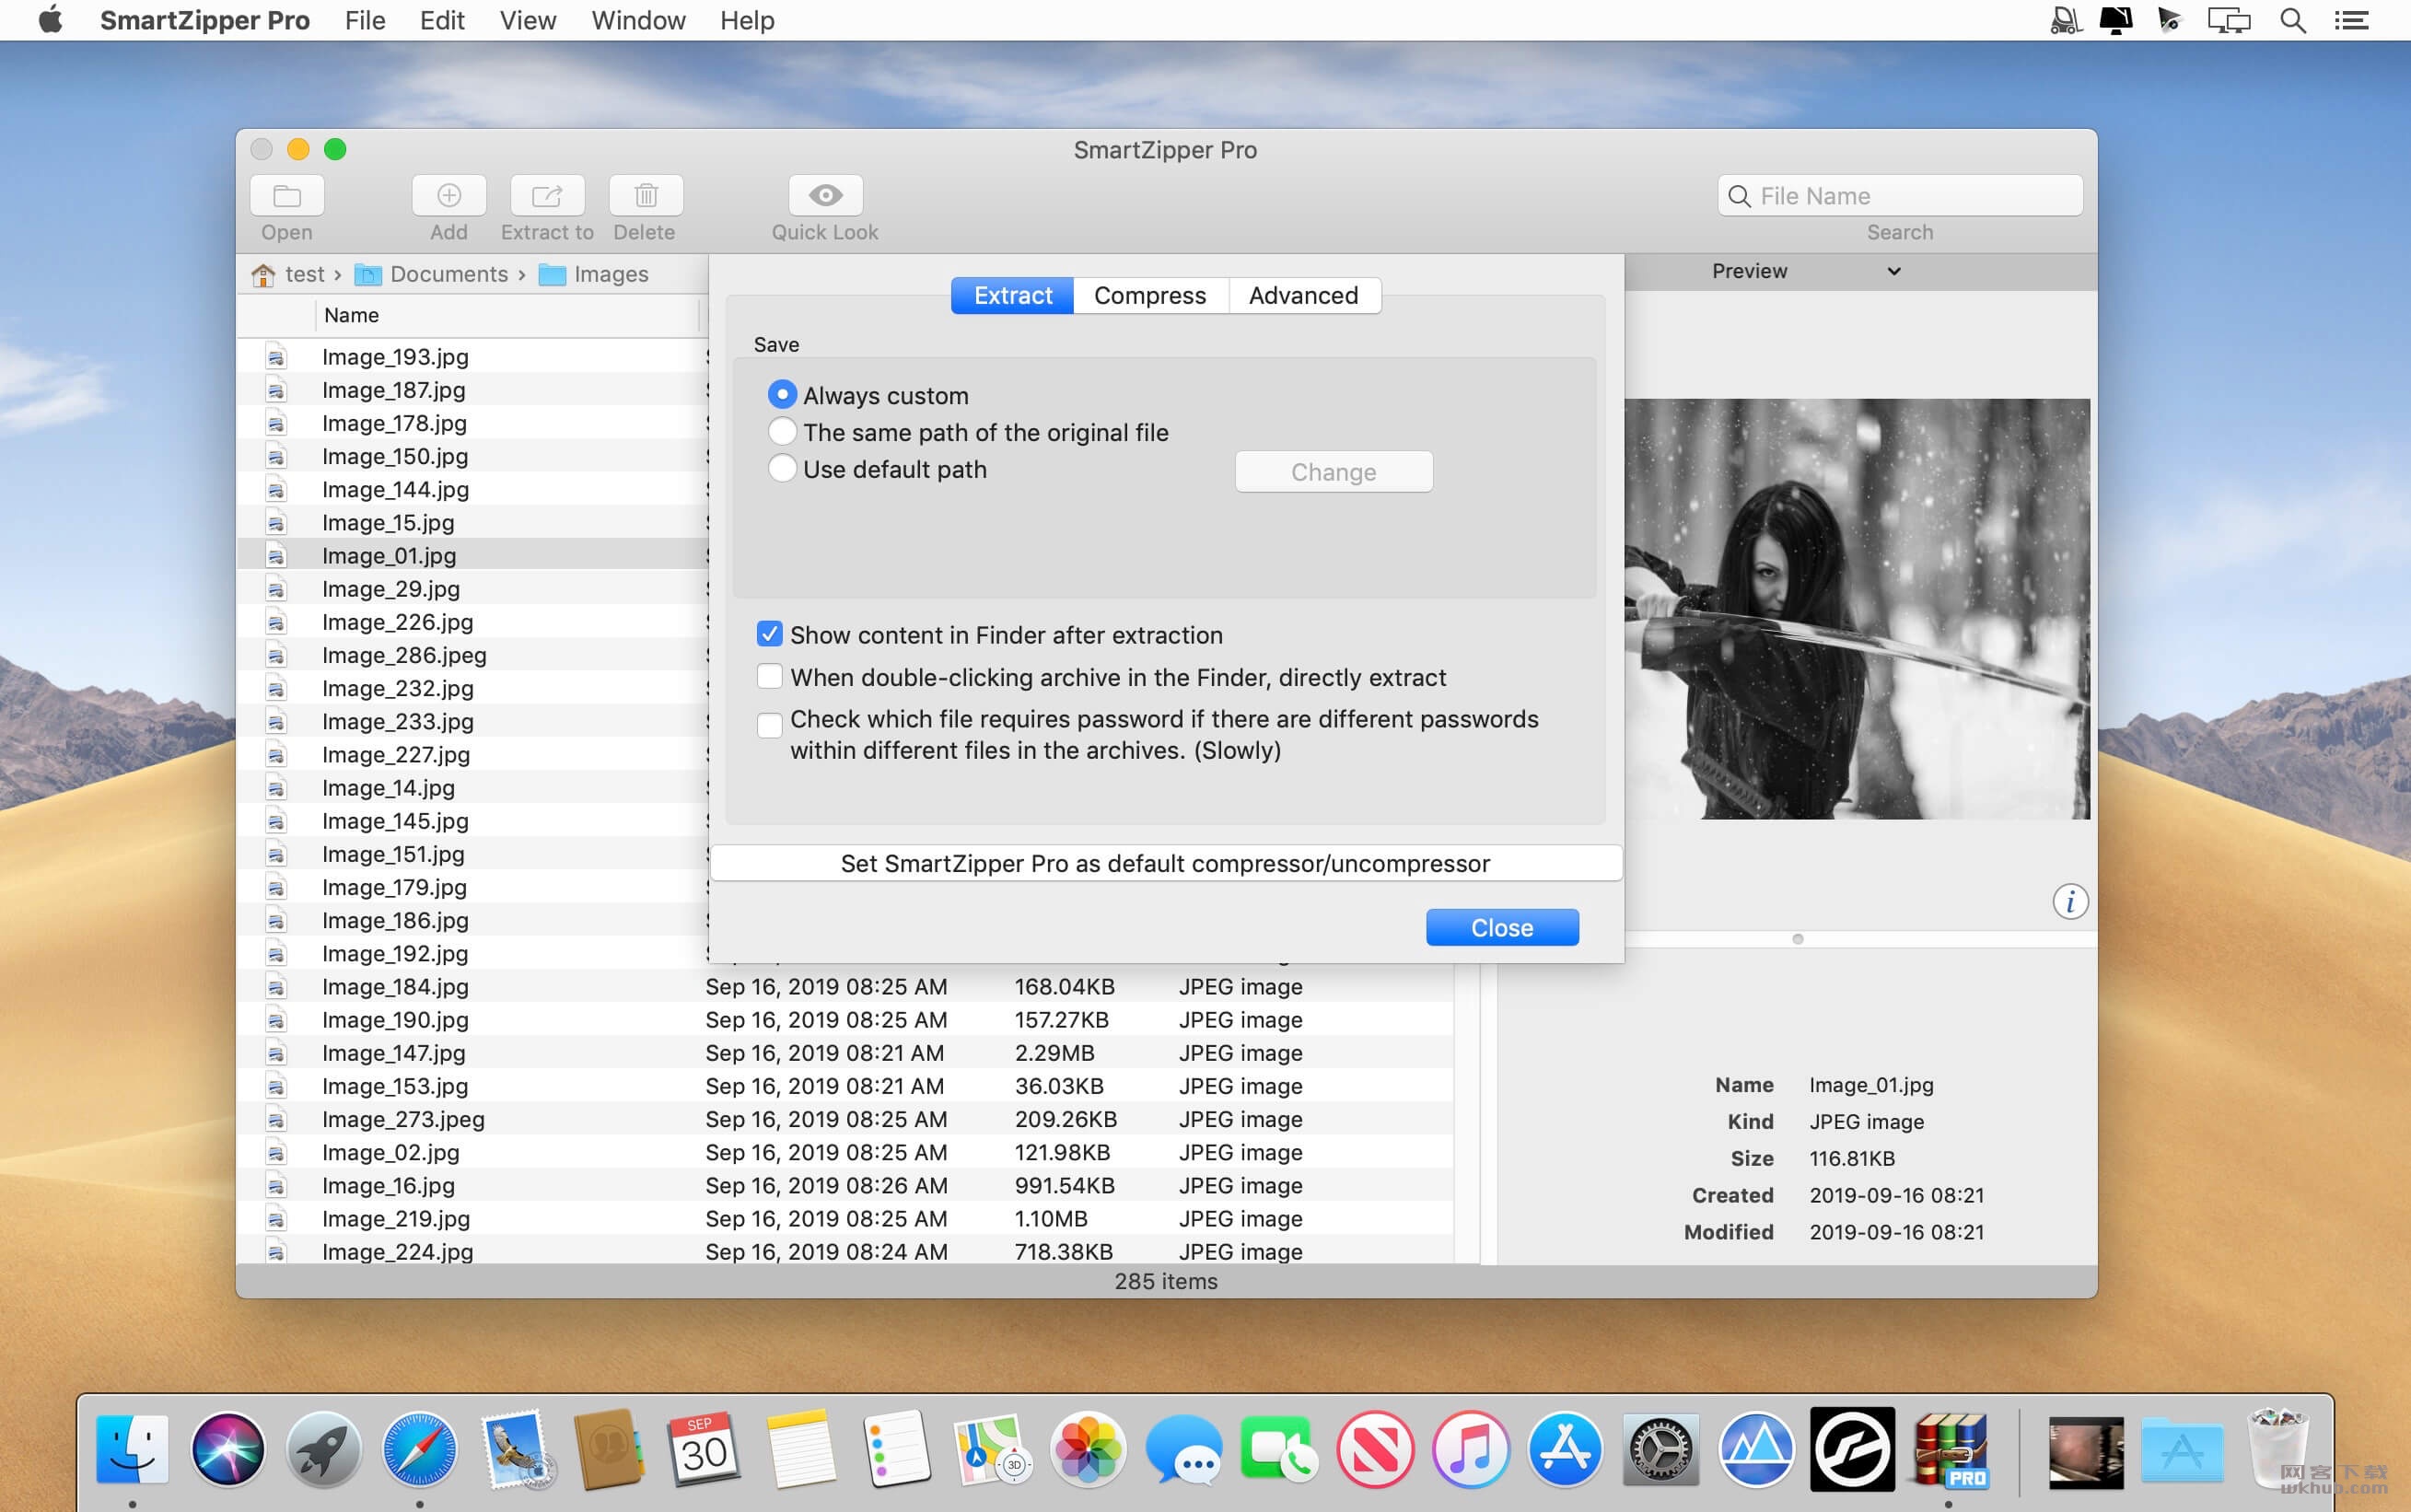This screenshot has height=1512, width=2411.
Task: Open Reminders app in the dock
Action: (x=895, y=1448)
